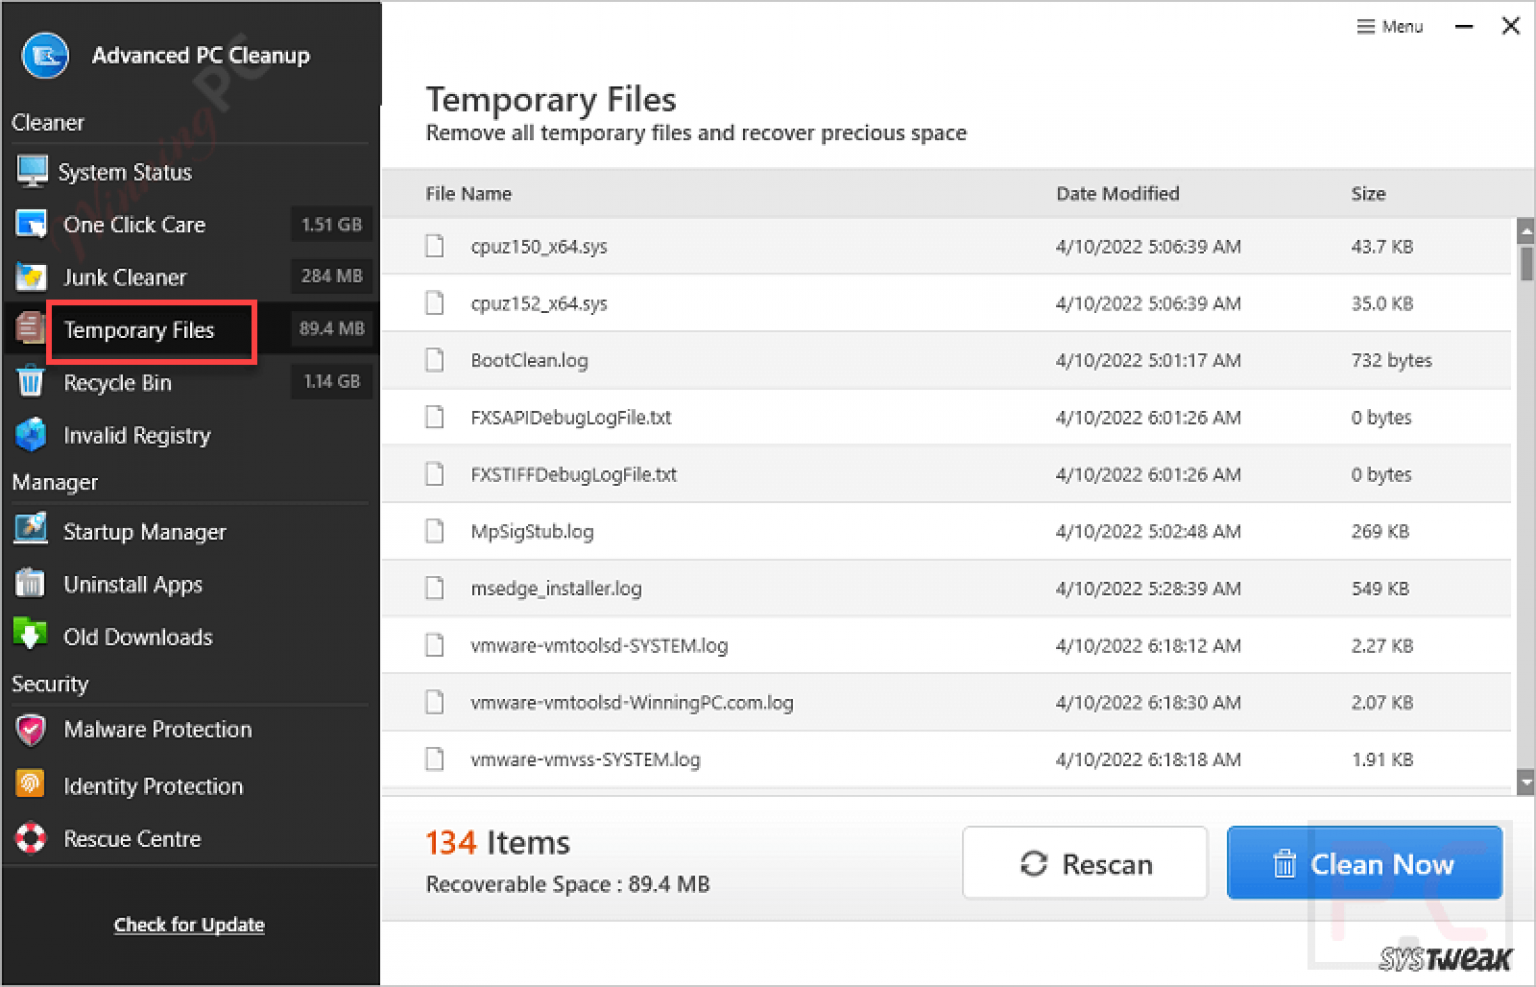Open Invalid Registry section

pyautogui.click(x=137, y=436)
